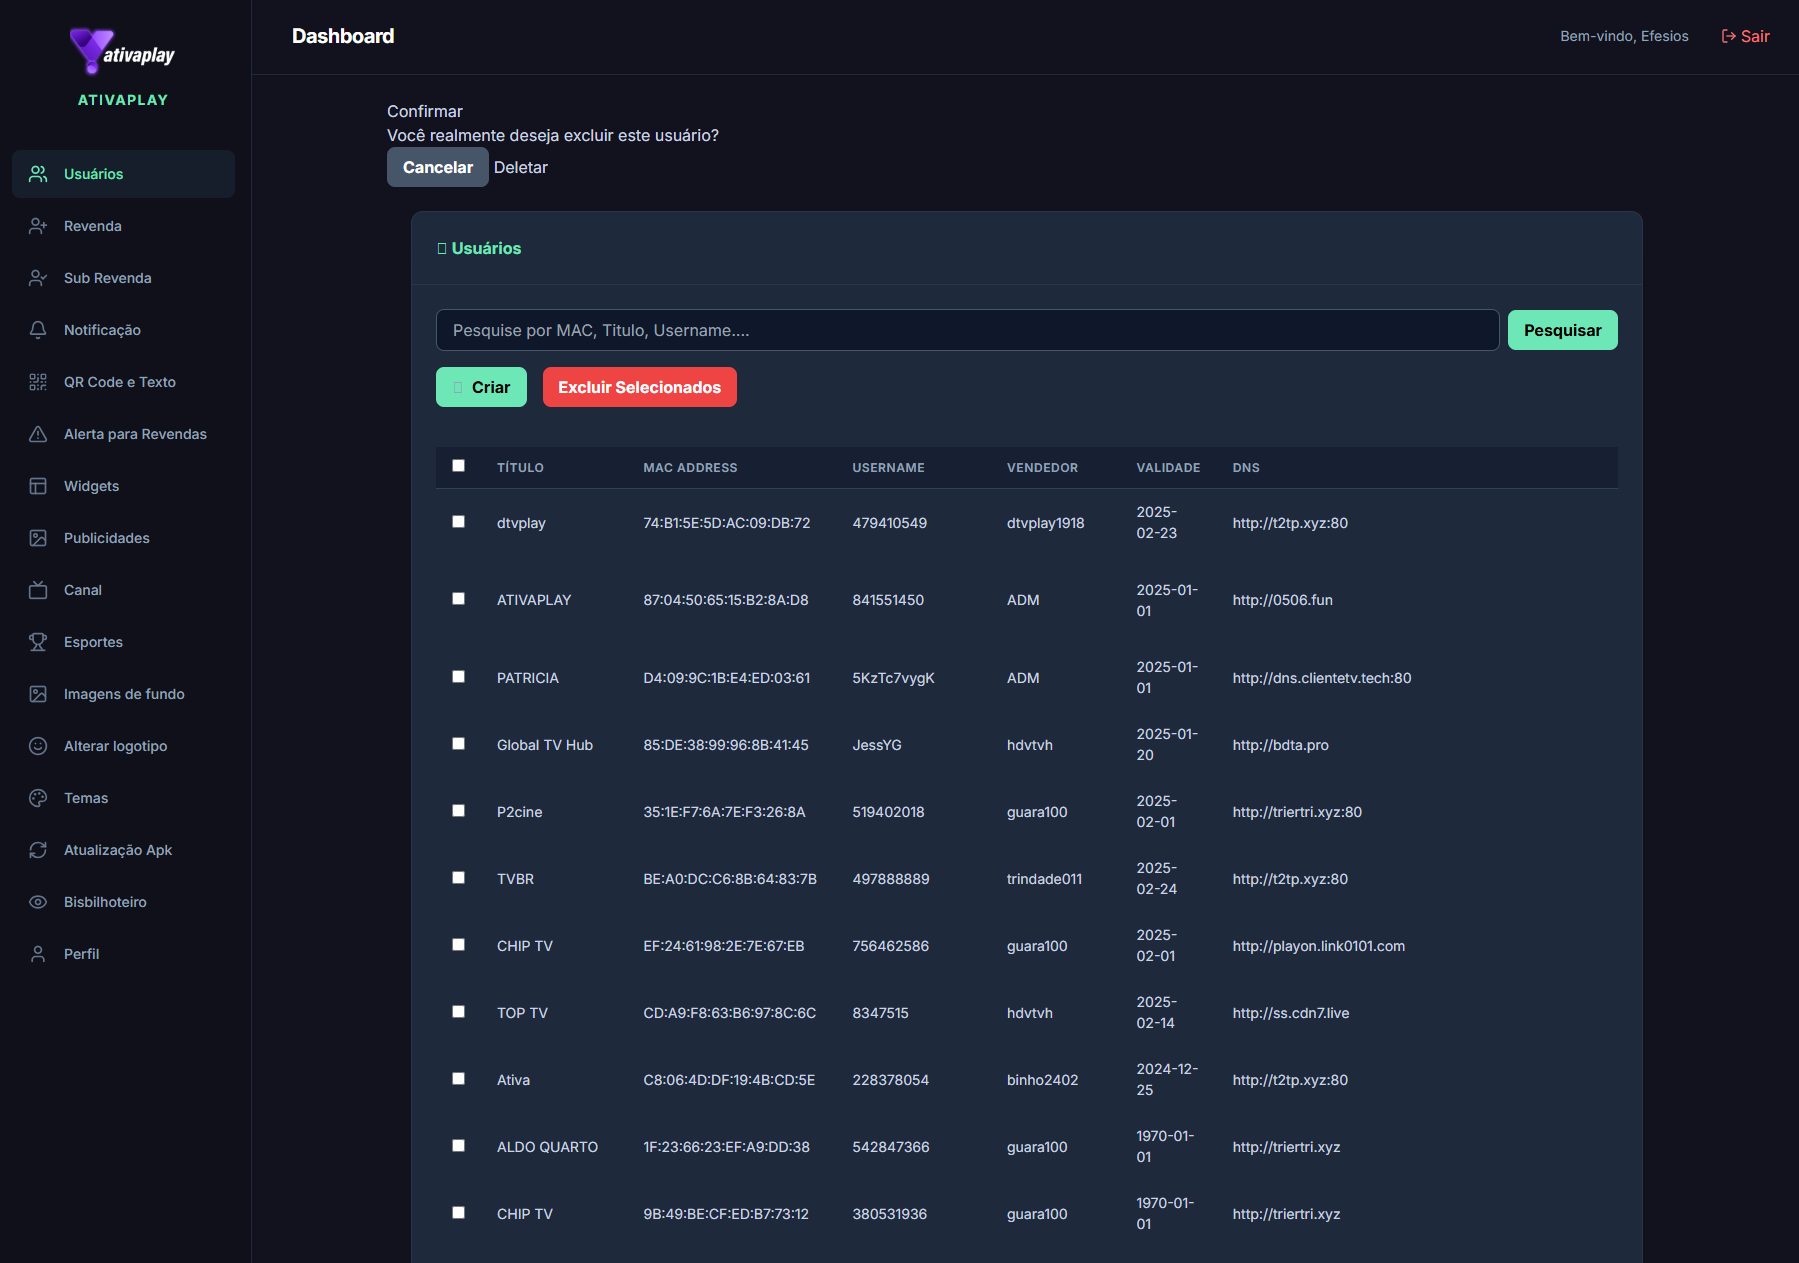This screenshot has width=1799, height=1263.
Task: Select the PATRICIA user checkbox
Action: [459, 677]
